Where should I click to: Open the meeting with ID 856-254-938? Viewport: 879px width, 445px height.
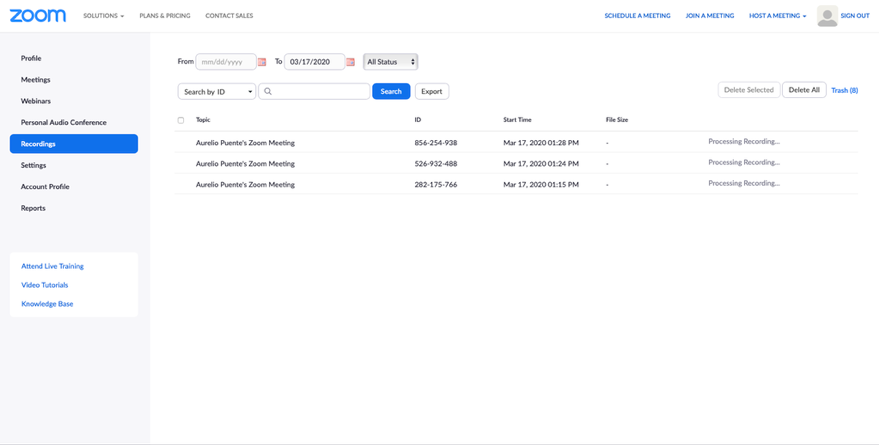(x=245, y=143)
